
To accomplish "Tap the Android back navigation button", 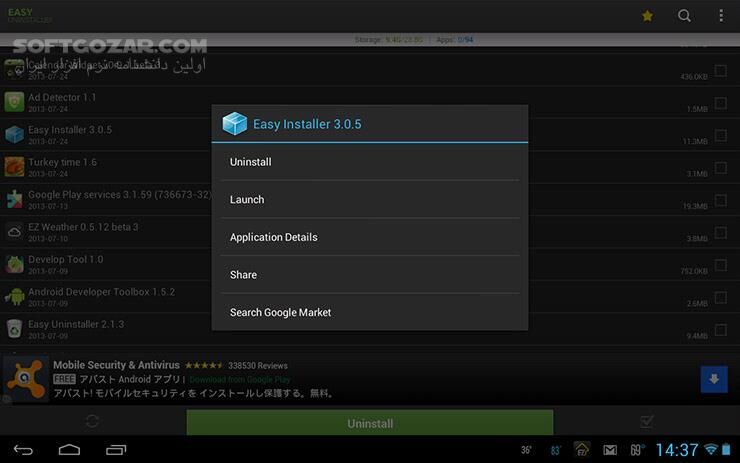I will pos(23,450).
